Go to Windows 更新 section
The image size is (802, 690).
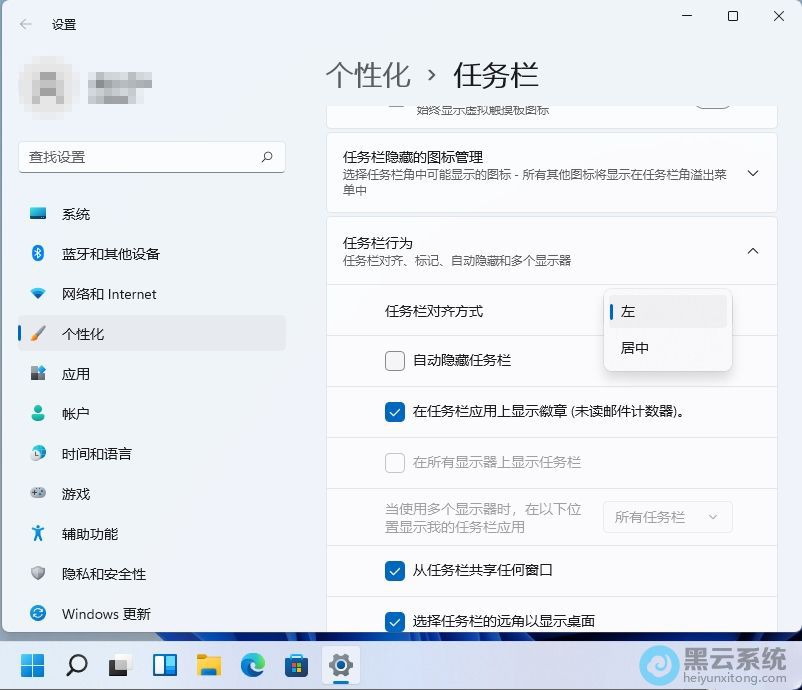point(105,614)
